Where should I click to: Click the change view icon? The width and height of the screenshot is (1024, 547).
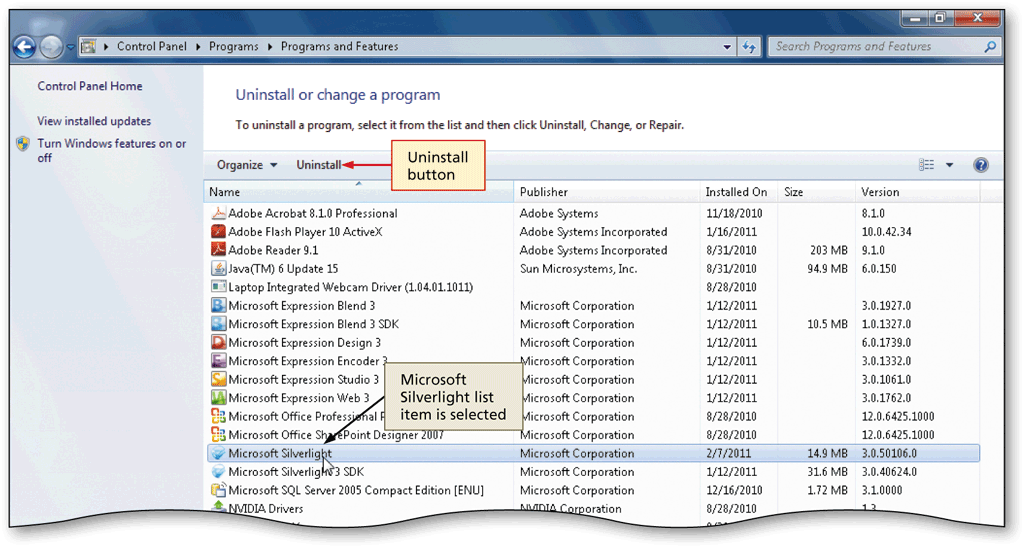926,165
